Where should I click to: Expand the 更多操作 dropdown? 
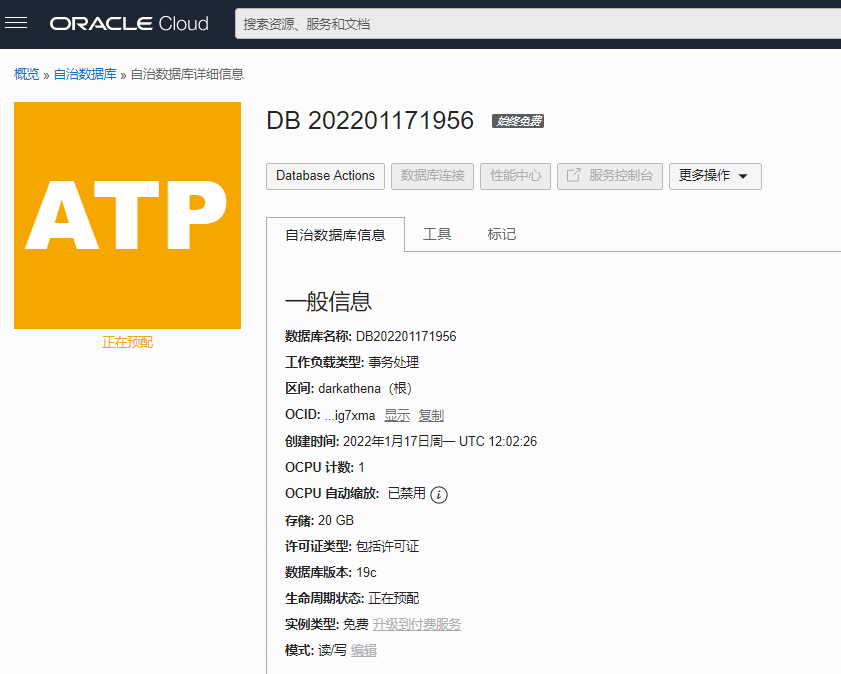[x=715, y=176]
